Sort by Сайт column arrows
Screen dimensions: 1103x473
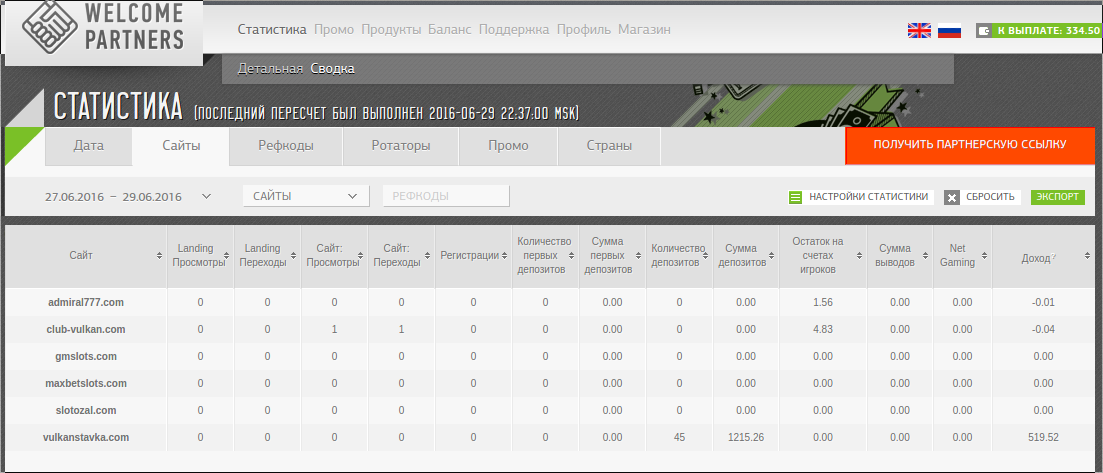(160, 256)
